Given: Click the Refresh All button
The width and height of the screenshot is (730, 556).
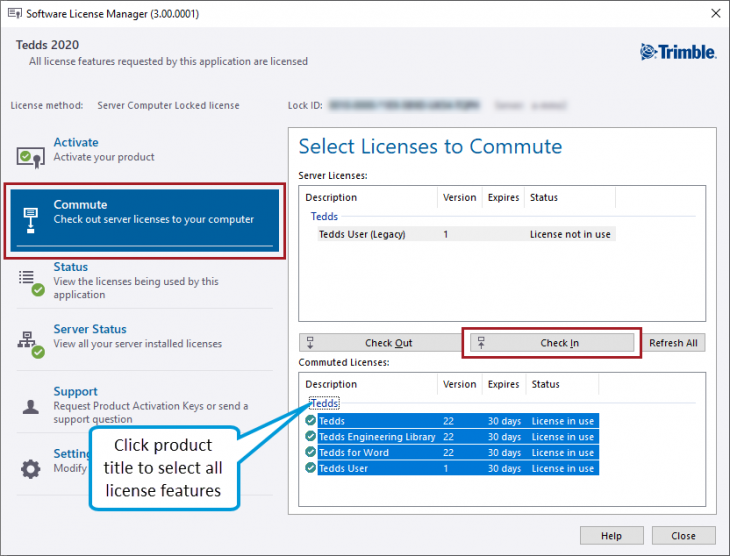Looking at the screenshot, I should [673, 343].
